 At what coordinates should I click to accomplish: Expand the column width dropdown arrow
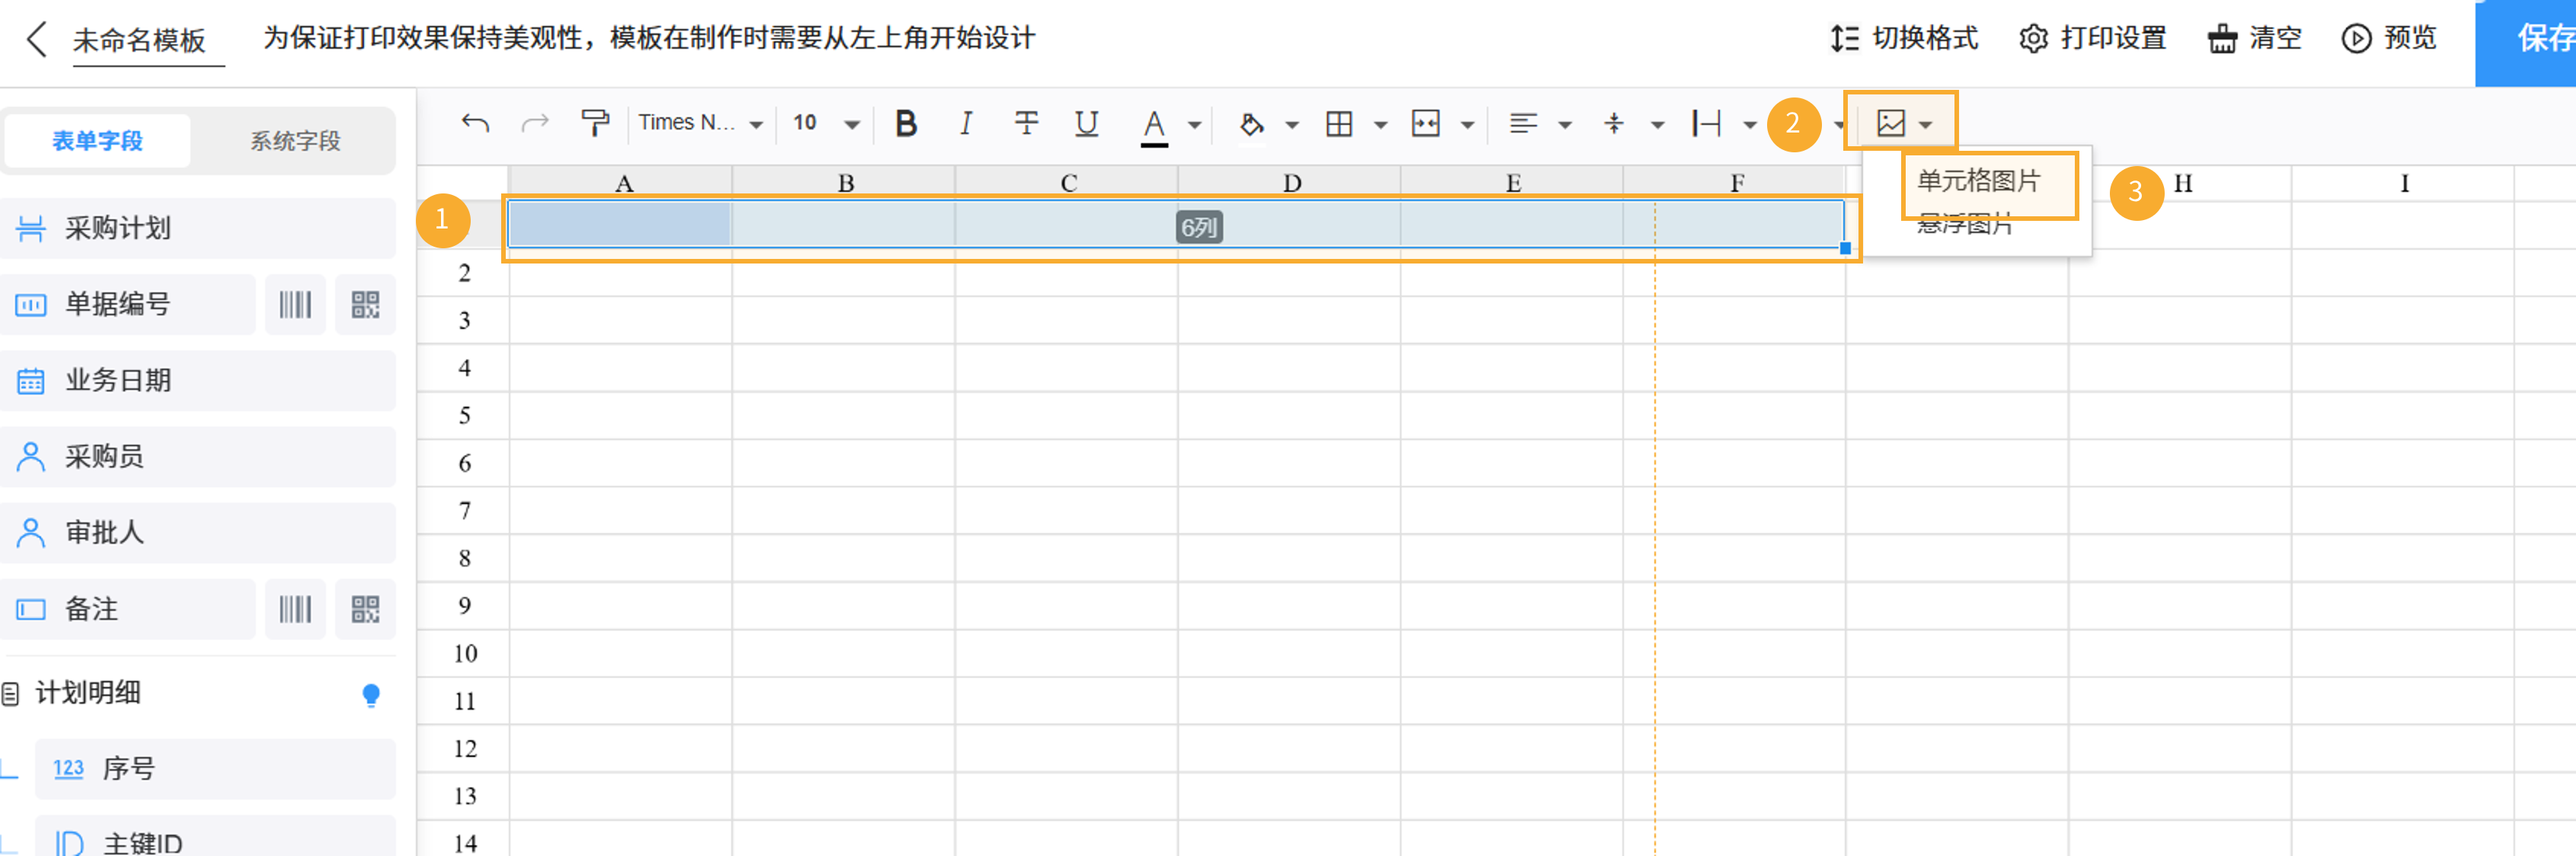[x=1750, y=125]
